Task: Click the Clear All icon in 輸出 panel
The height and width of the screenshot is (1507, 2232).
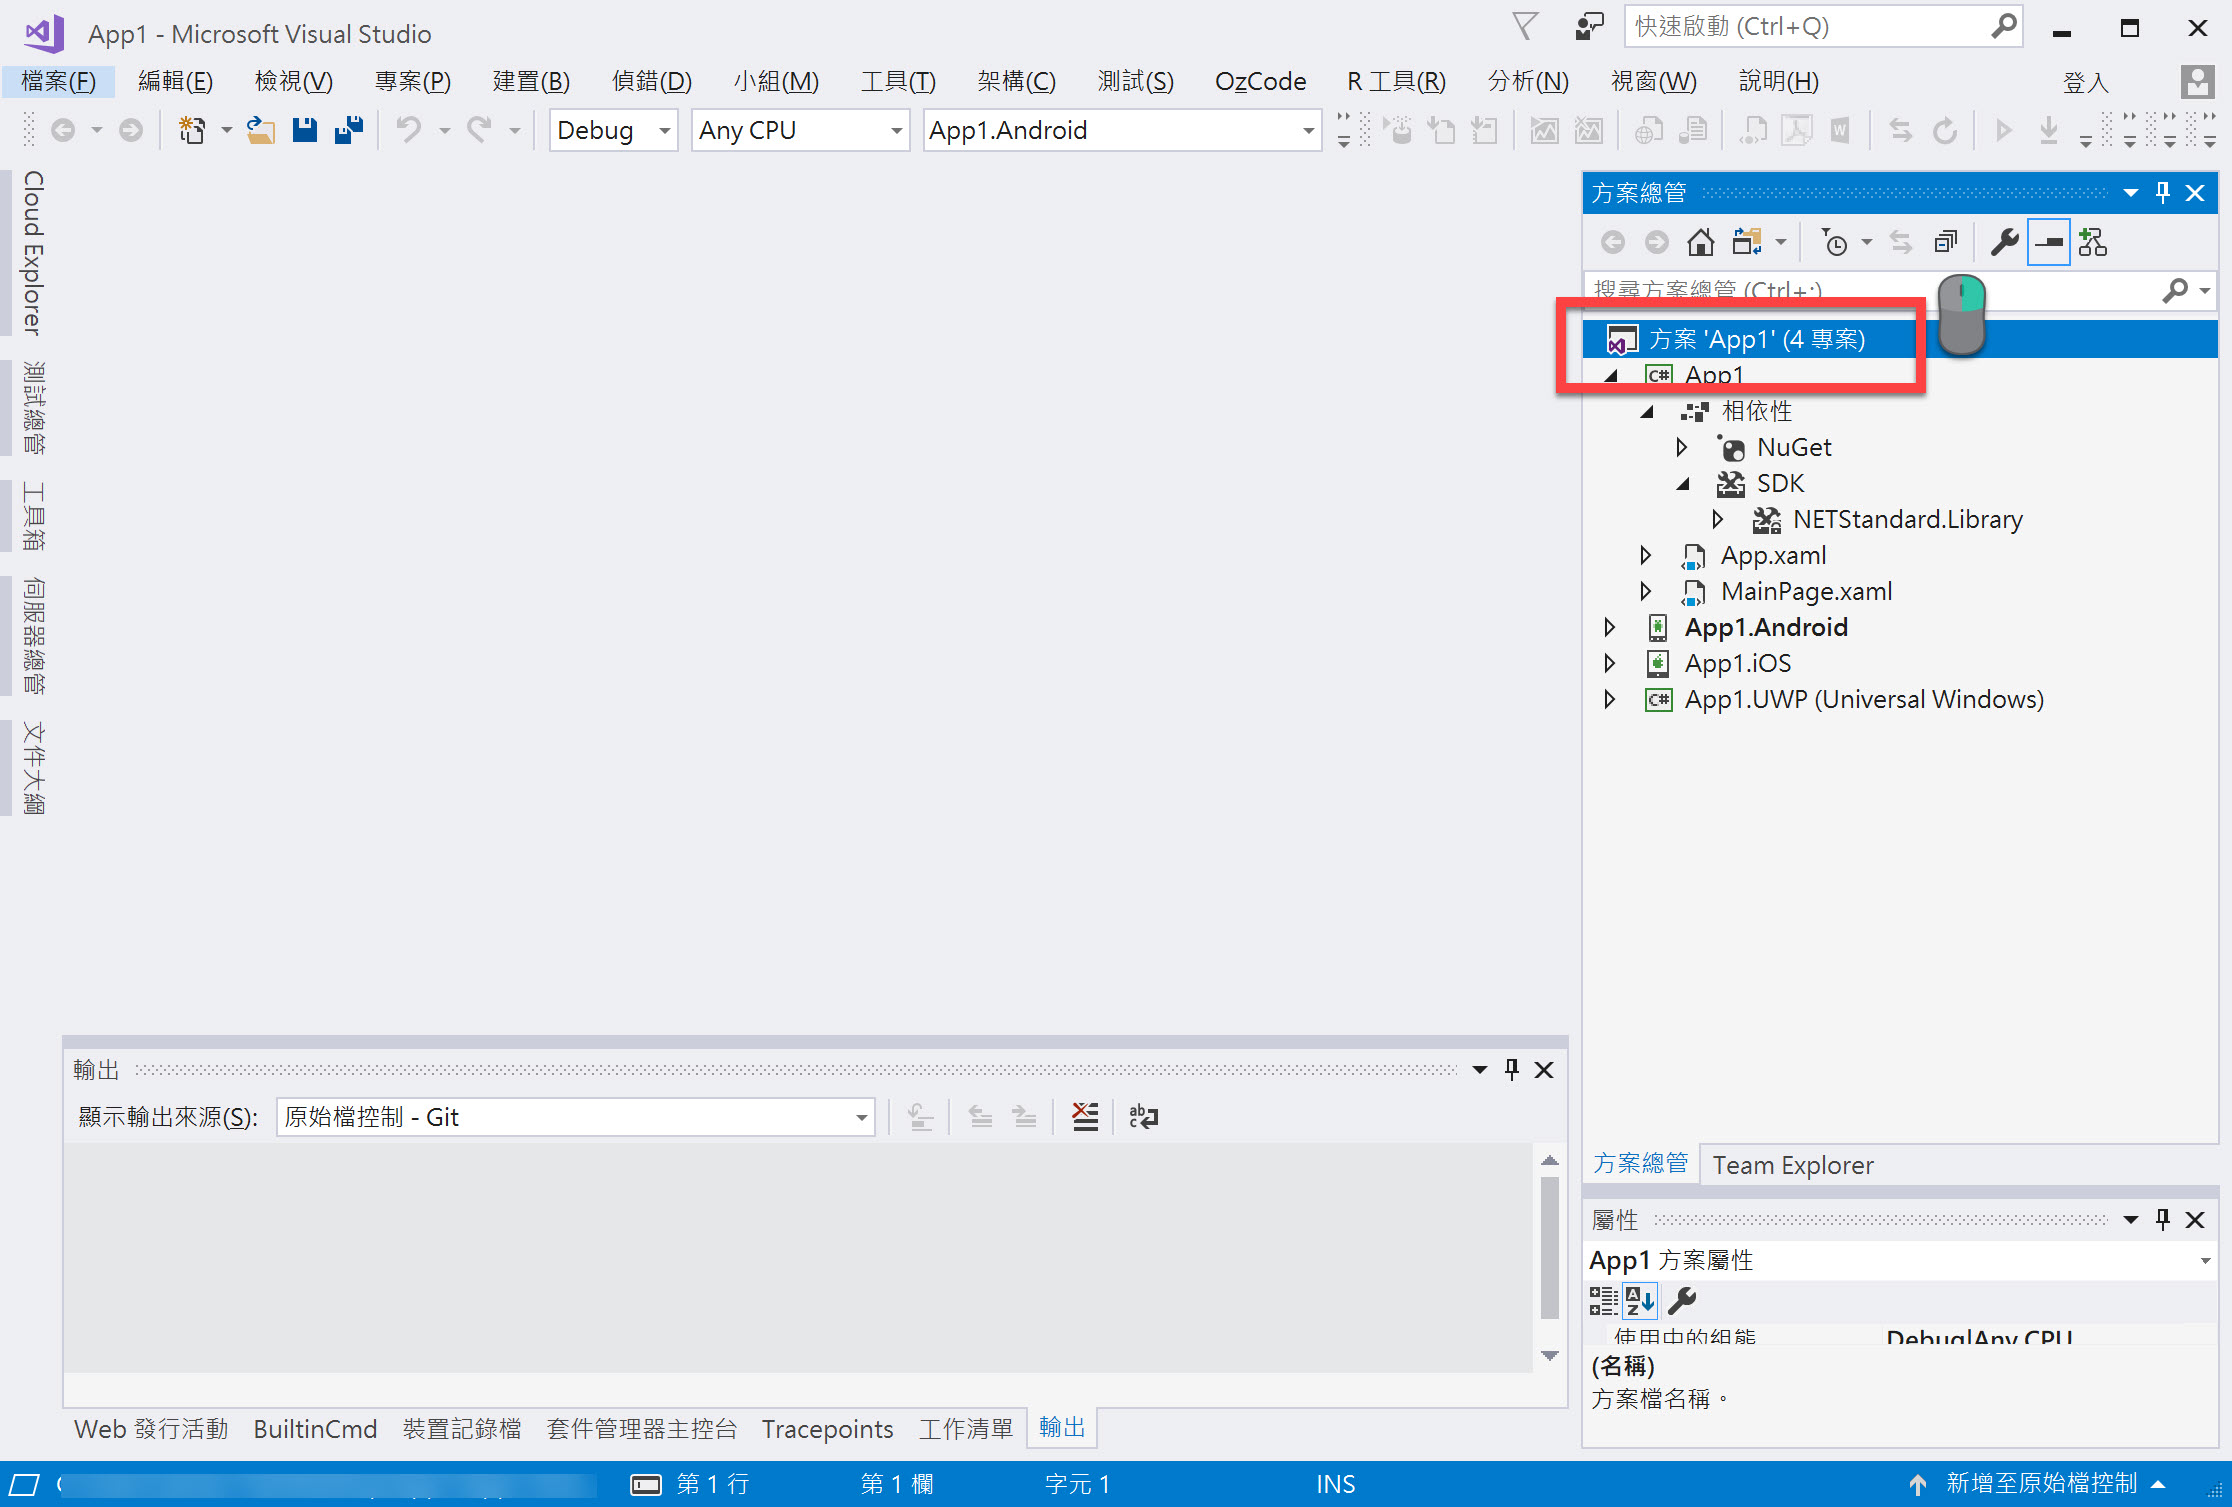Action: coord(1085,1117)
